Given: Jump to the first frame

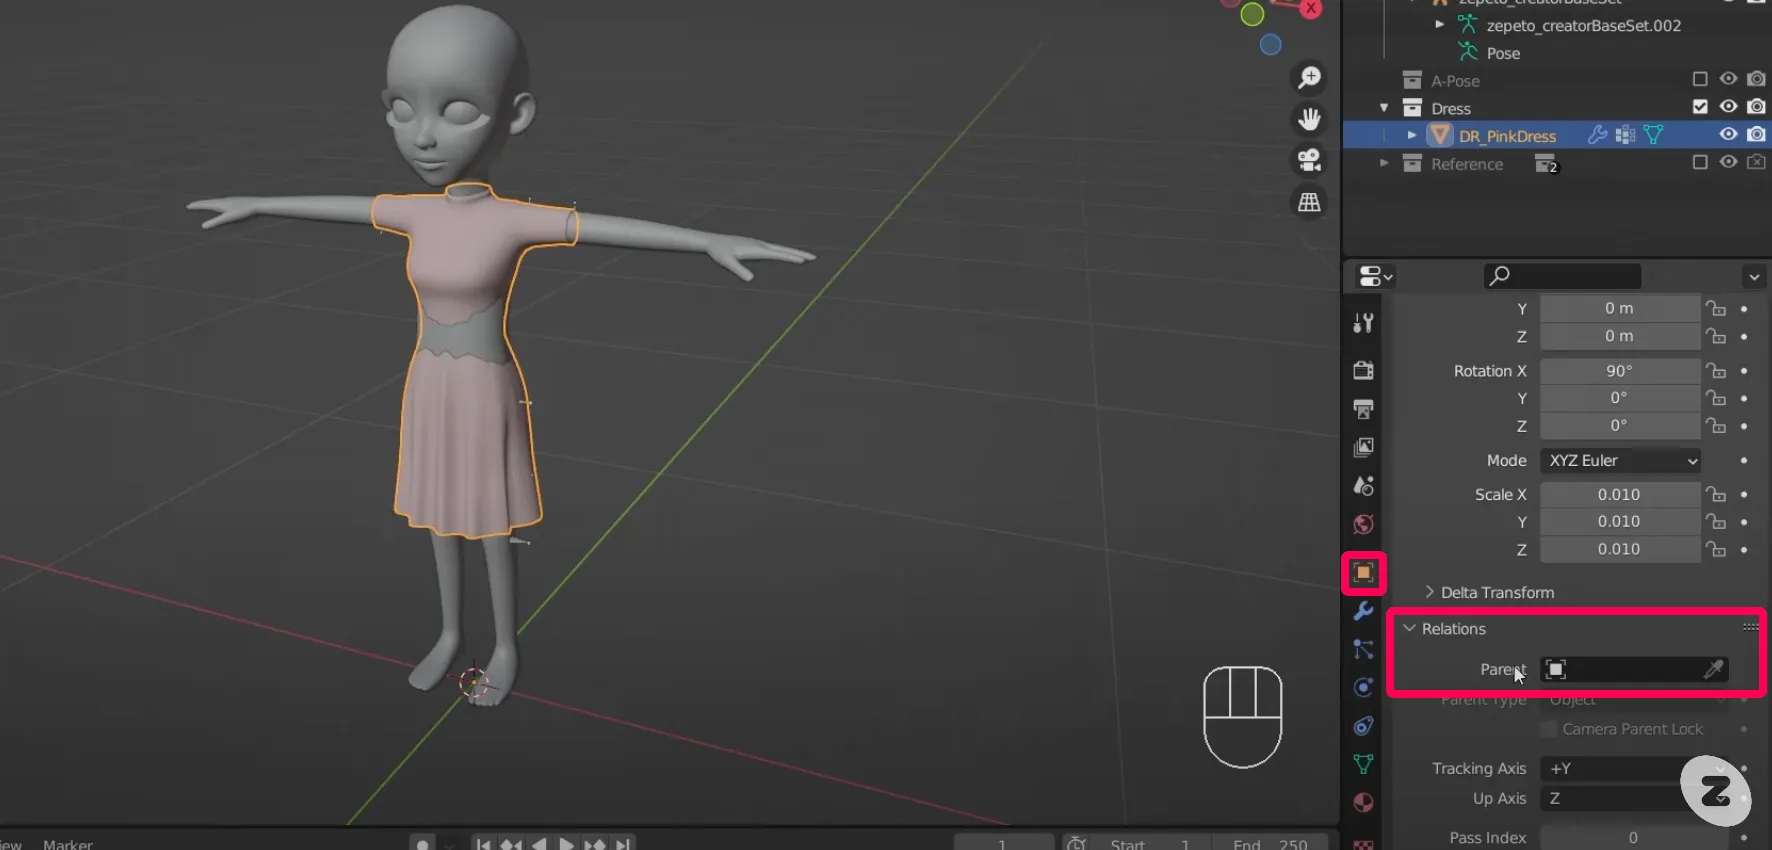Looking at the screenshot, I should click(484, 844).
